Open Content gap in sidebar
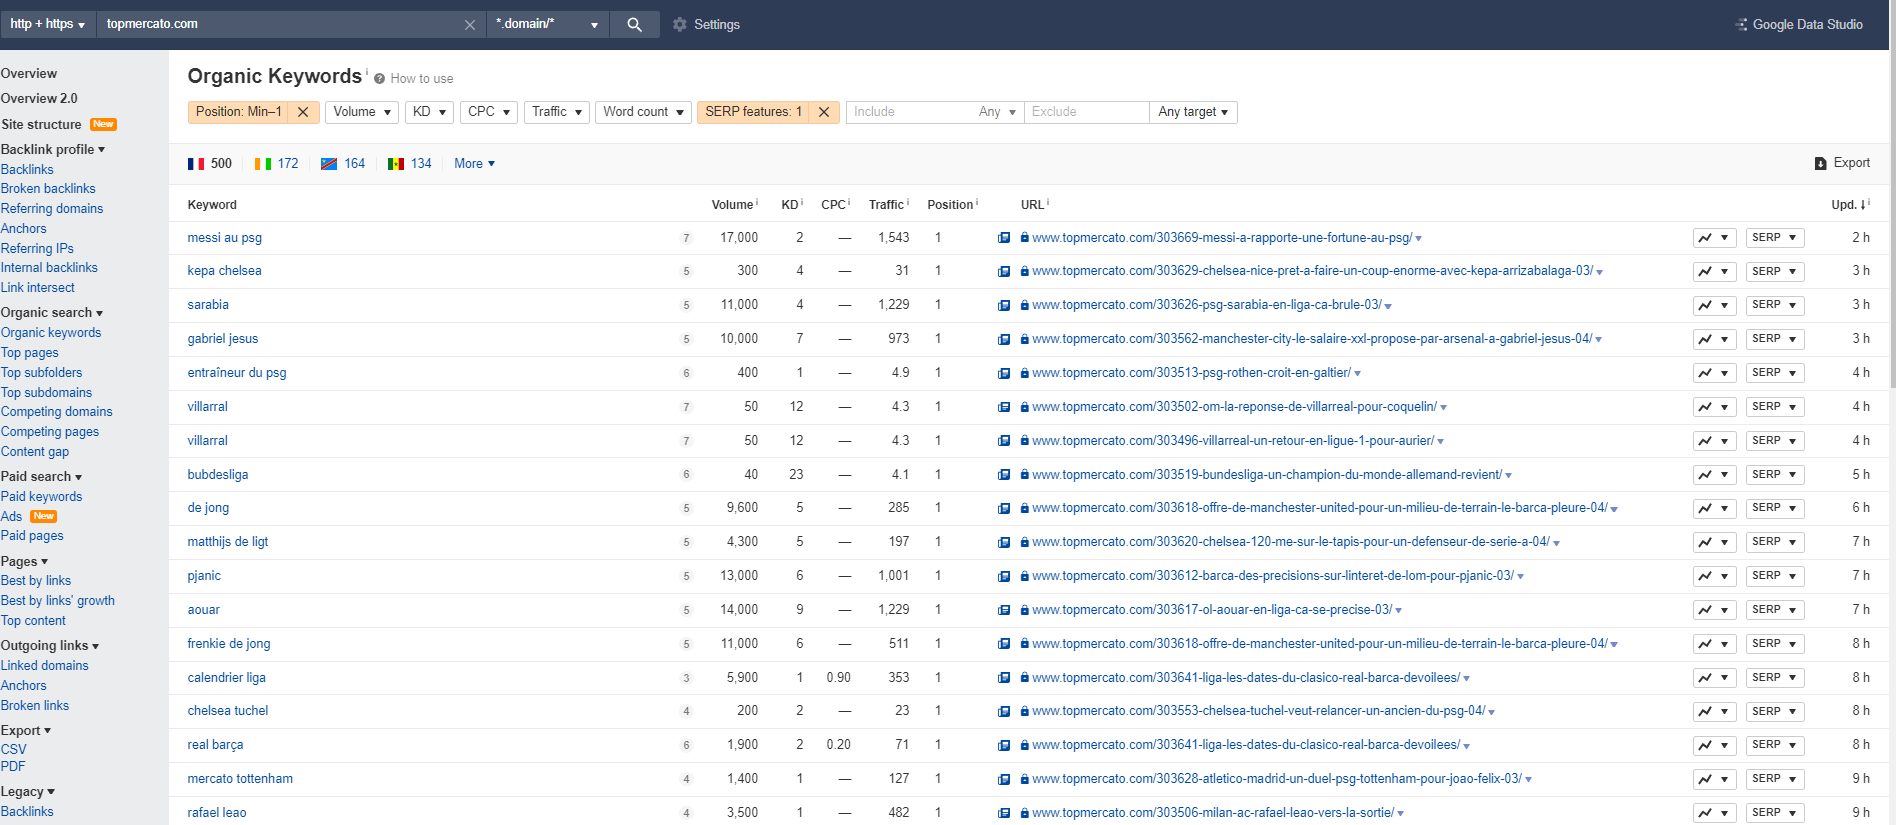The width and height of the screenshot is (1896, 825). click(x=35, y=452)
